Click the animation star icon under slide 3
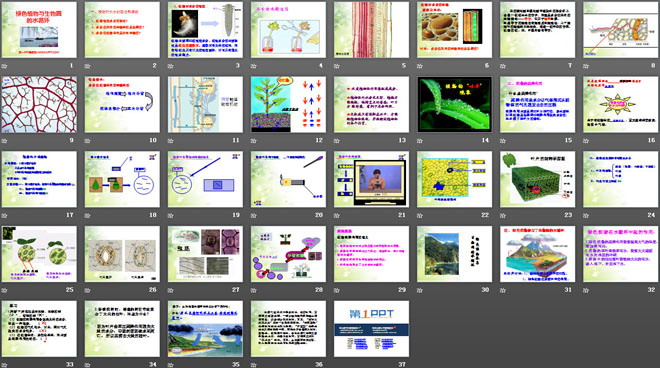This screenshot has height=368, width=660. [x=171, y=66]
